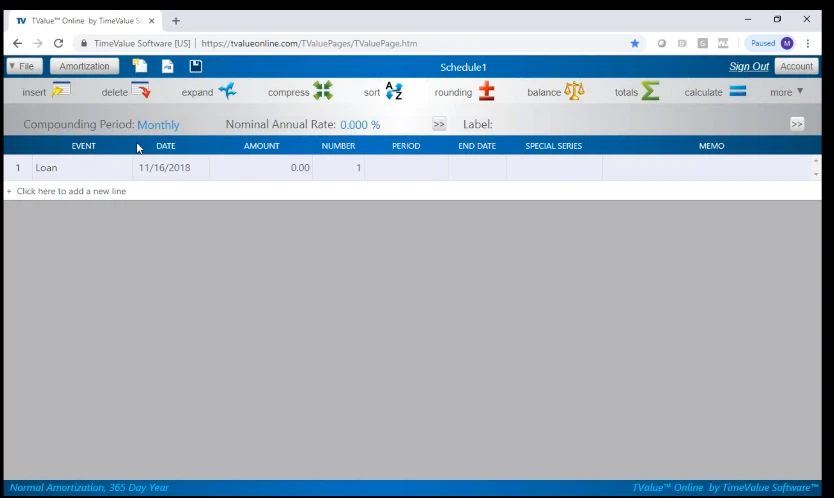Click the DATE column header

pyautogui.click(x=165, y=146)
